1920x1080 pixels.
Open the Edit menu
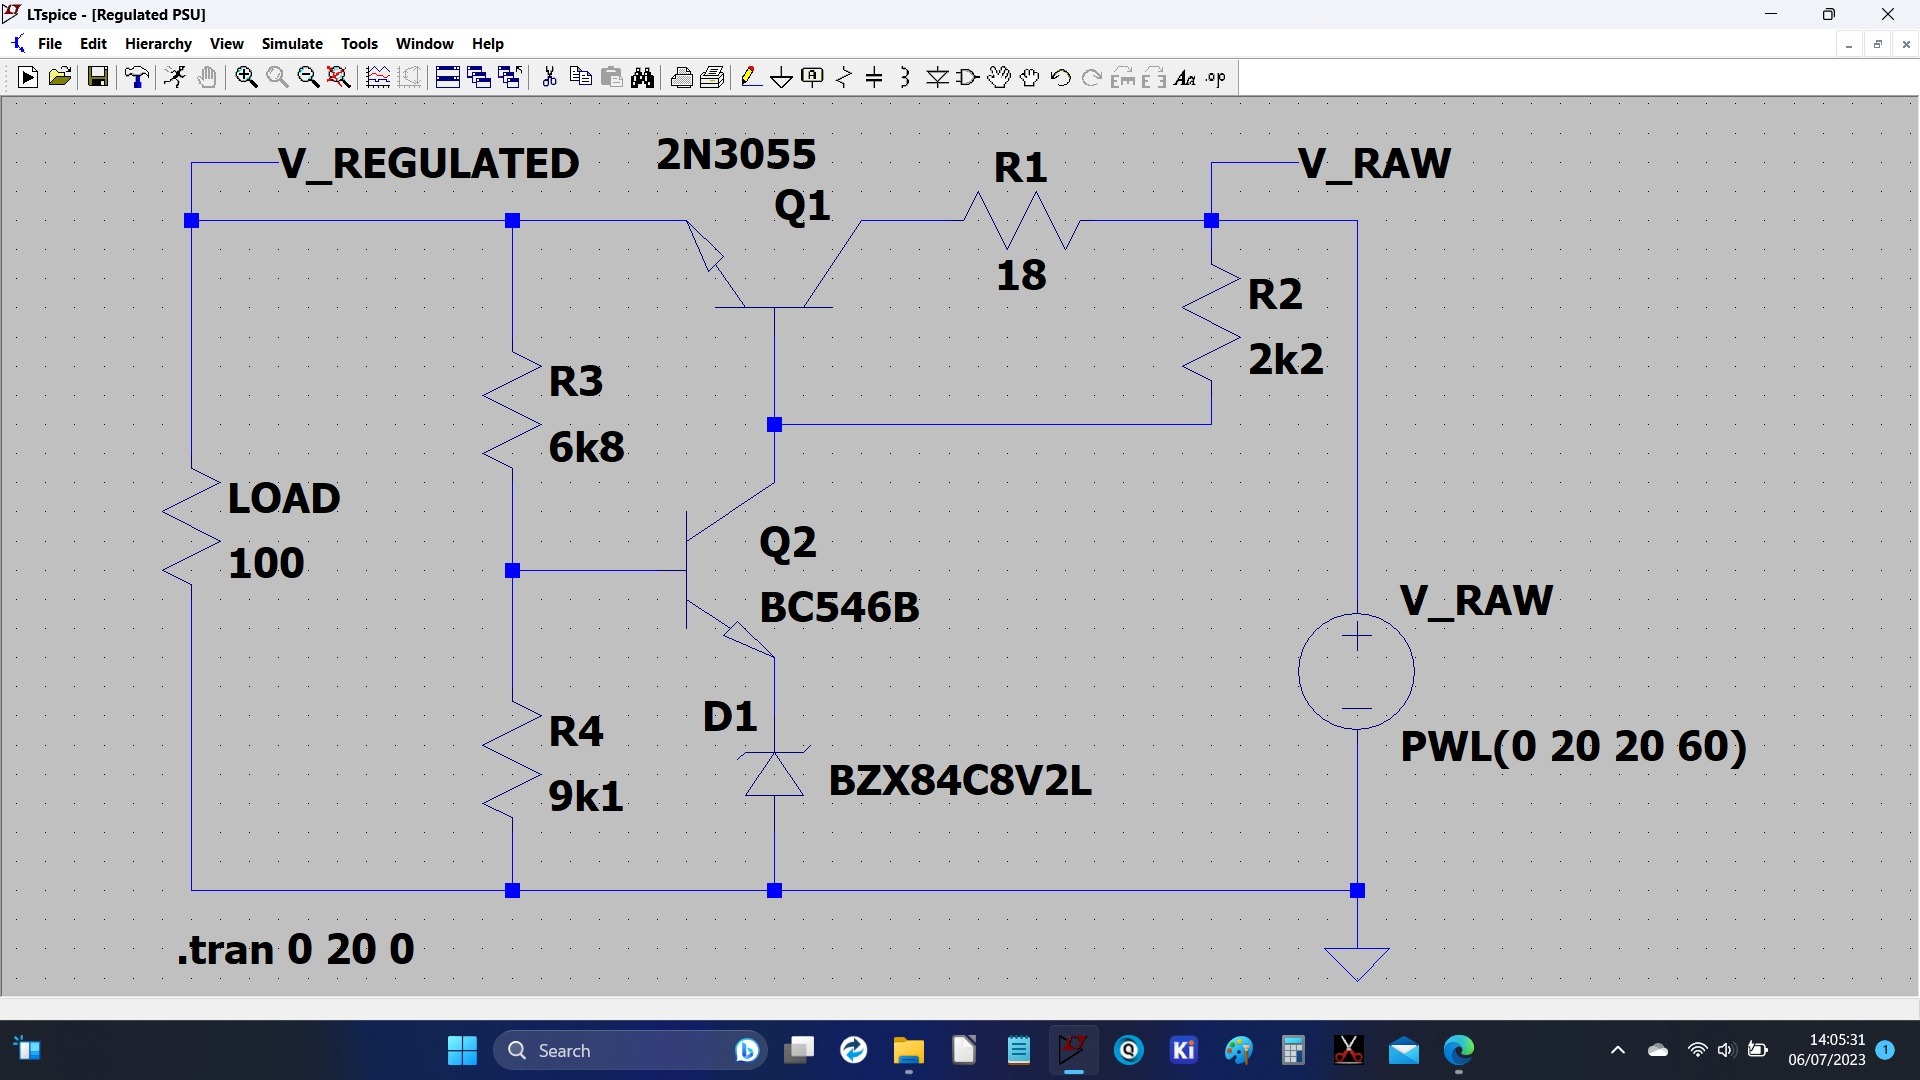[93, 44]
